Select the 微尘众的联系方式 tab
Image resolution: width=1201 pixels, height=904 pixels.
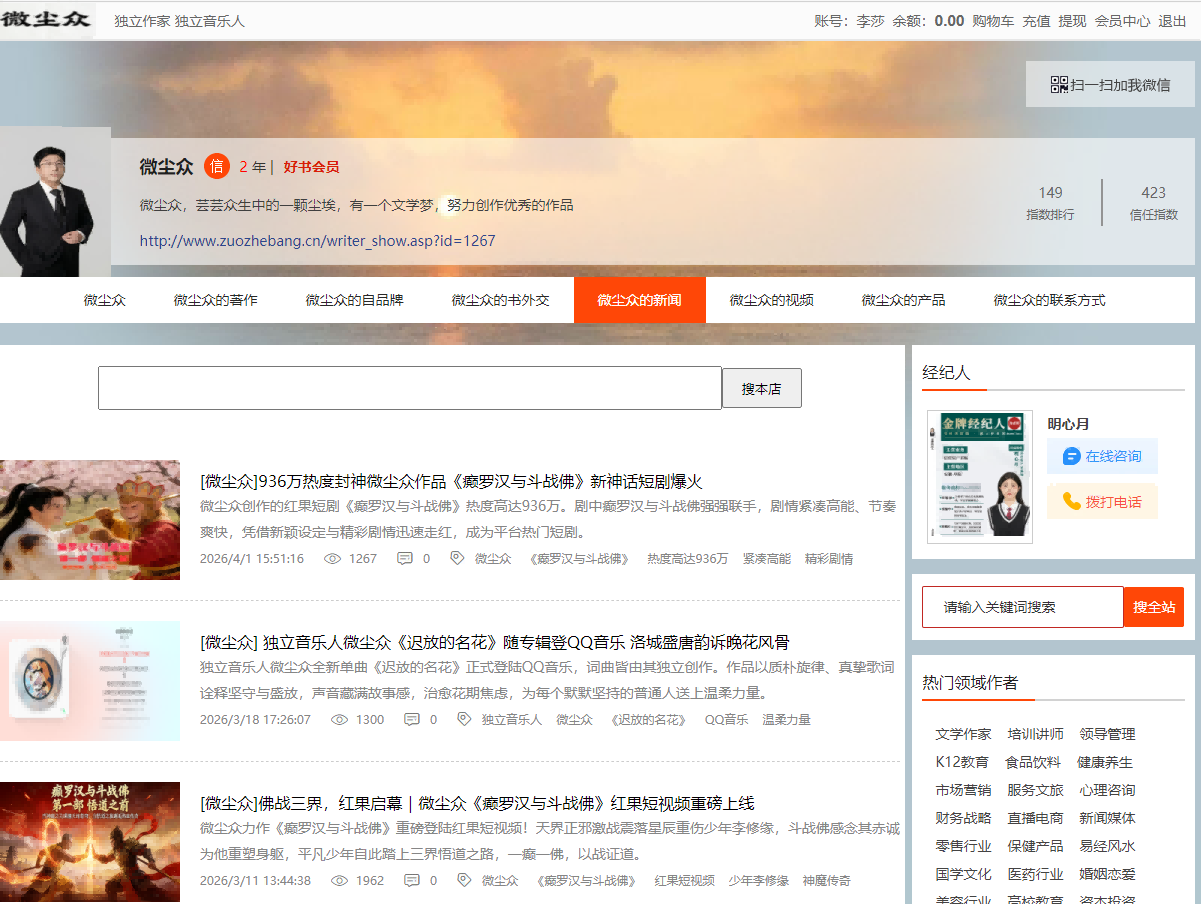1049,300
